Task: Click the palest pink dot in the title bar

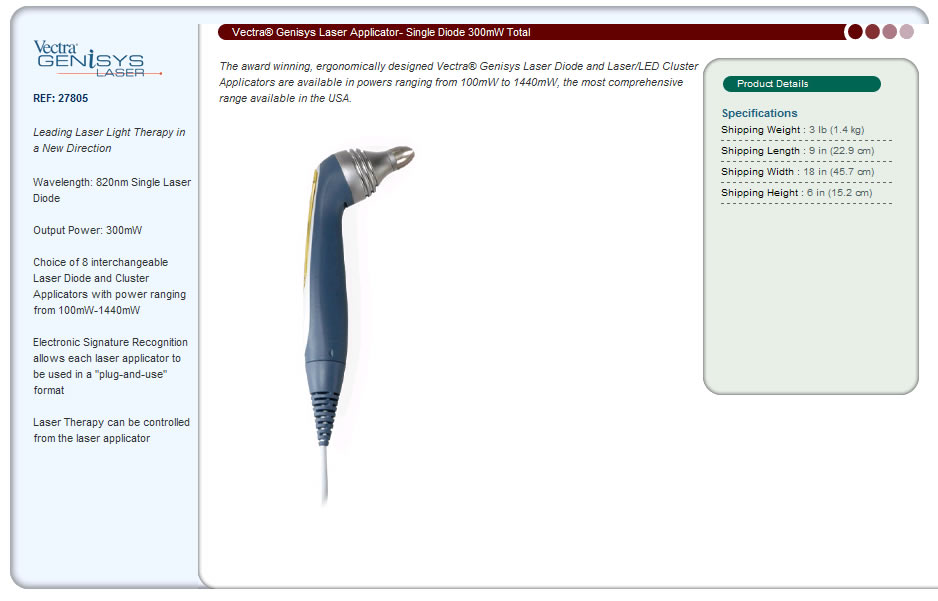Action: pos(906,32)
